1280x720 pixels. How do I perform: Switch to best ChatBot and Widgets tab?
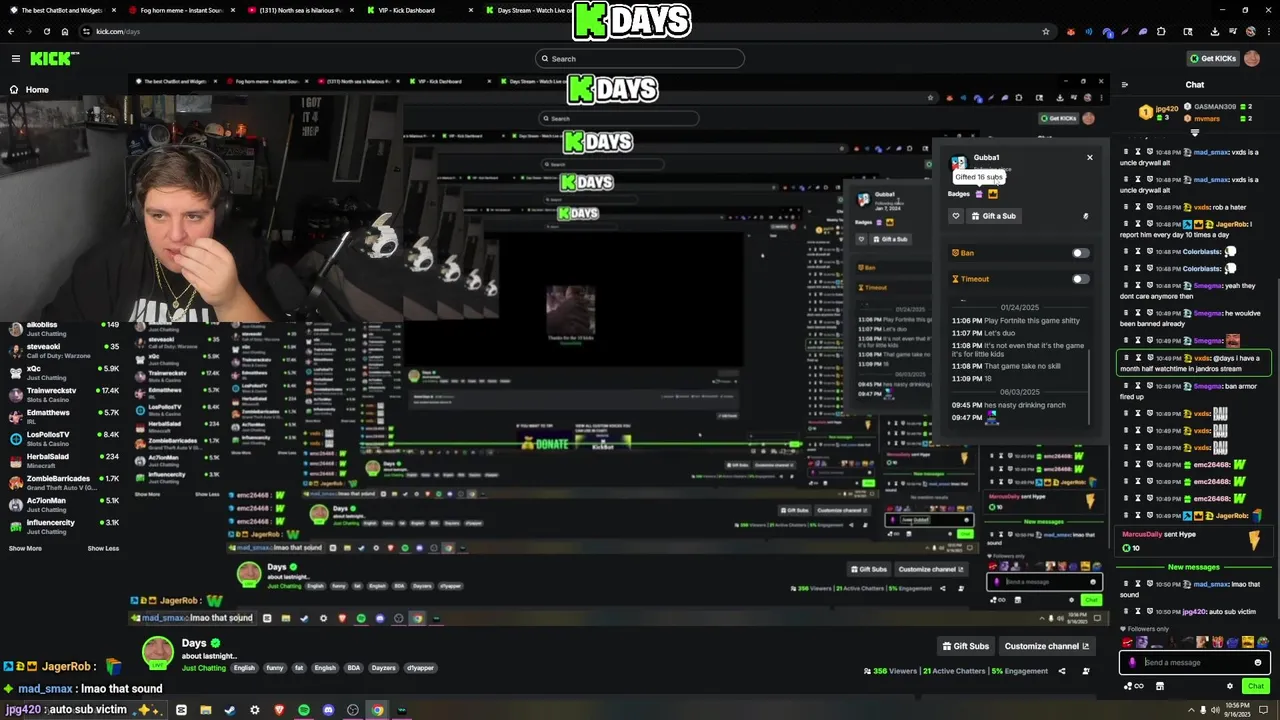tap(60, 10)
